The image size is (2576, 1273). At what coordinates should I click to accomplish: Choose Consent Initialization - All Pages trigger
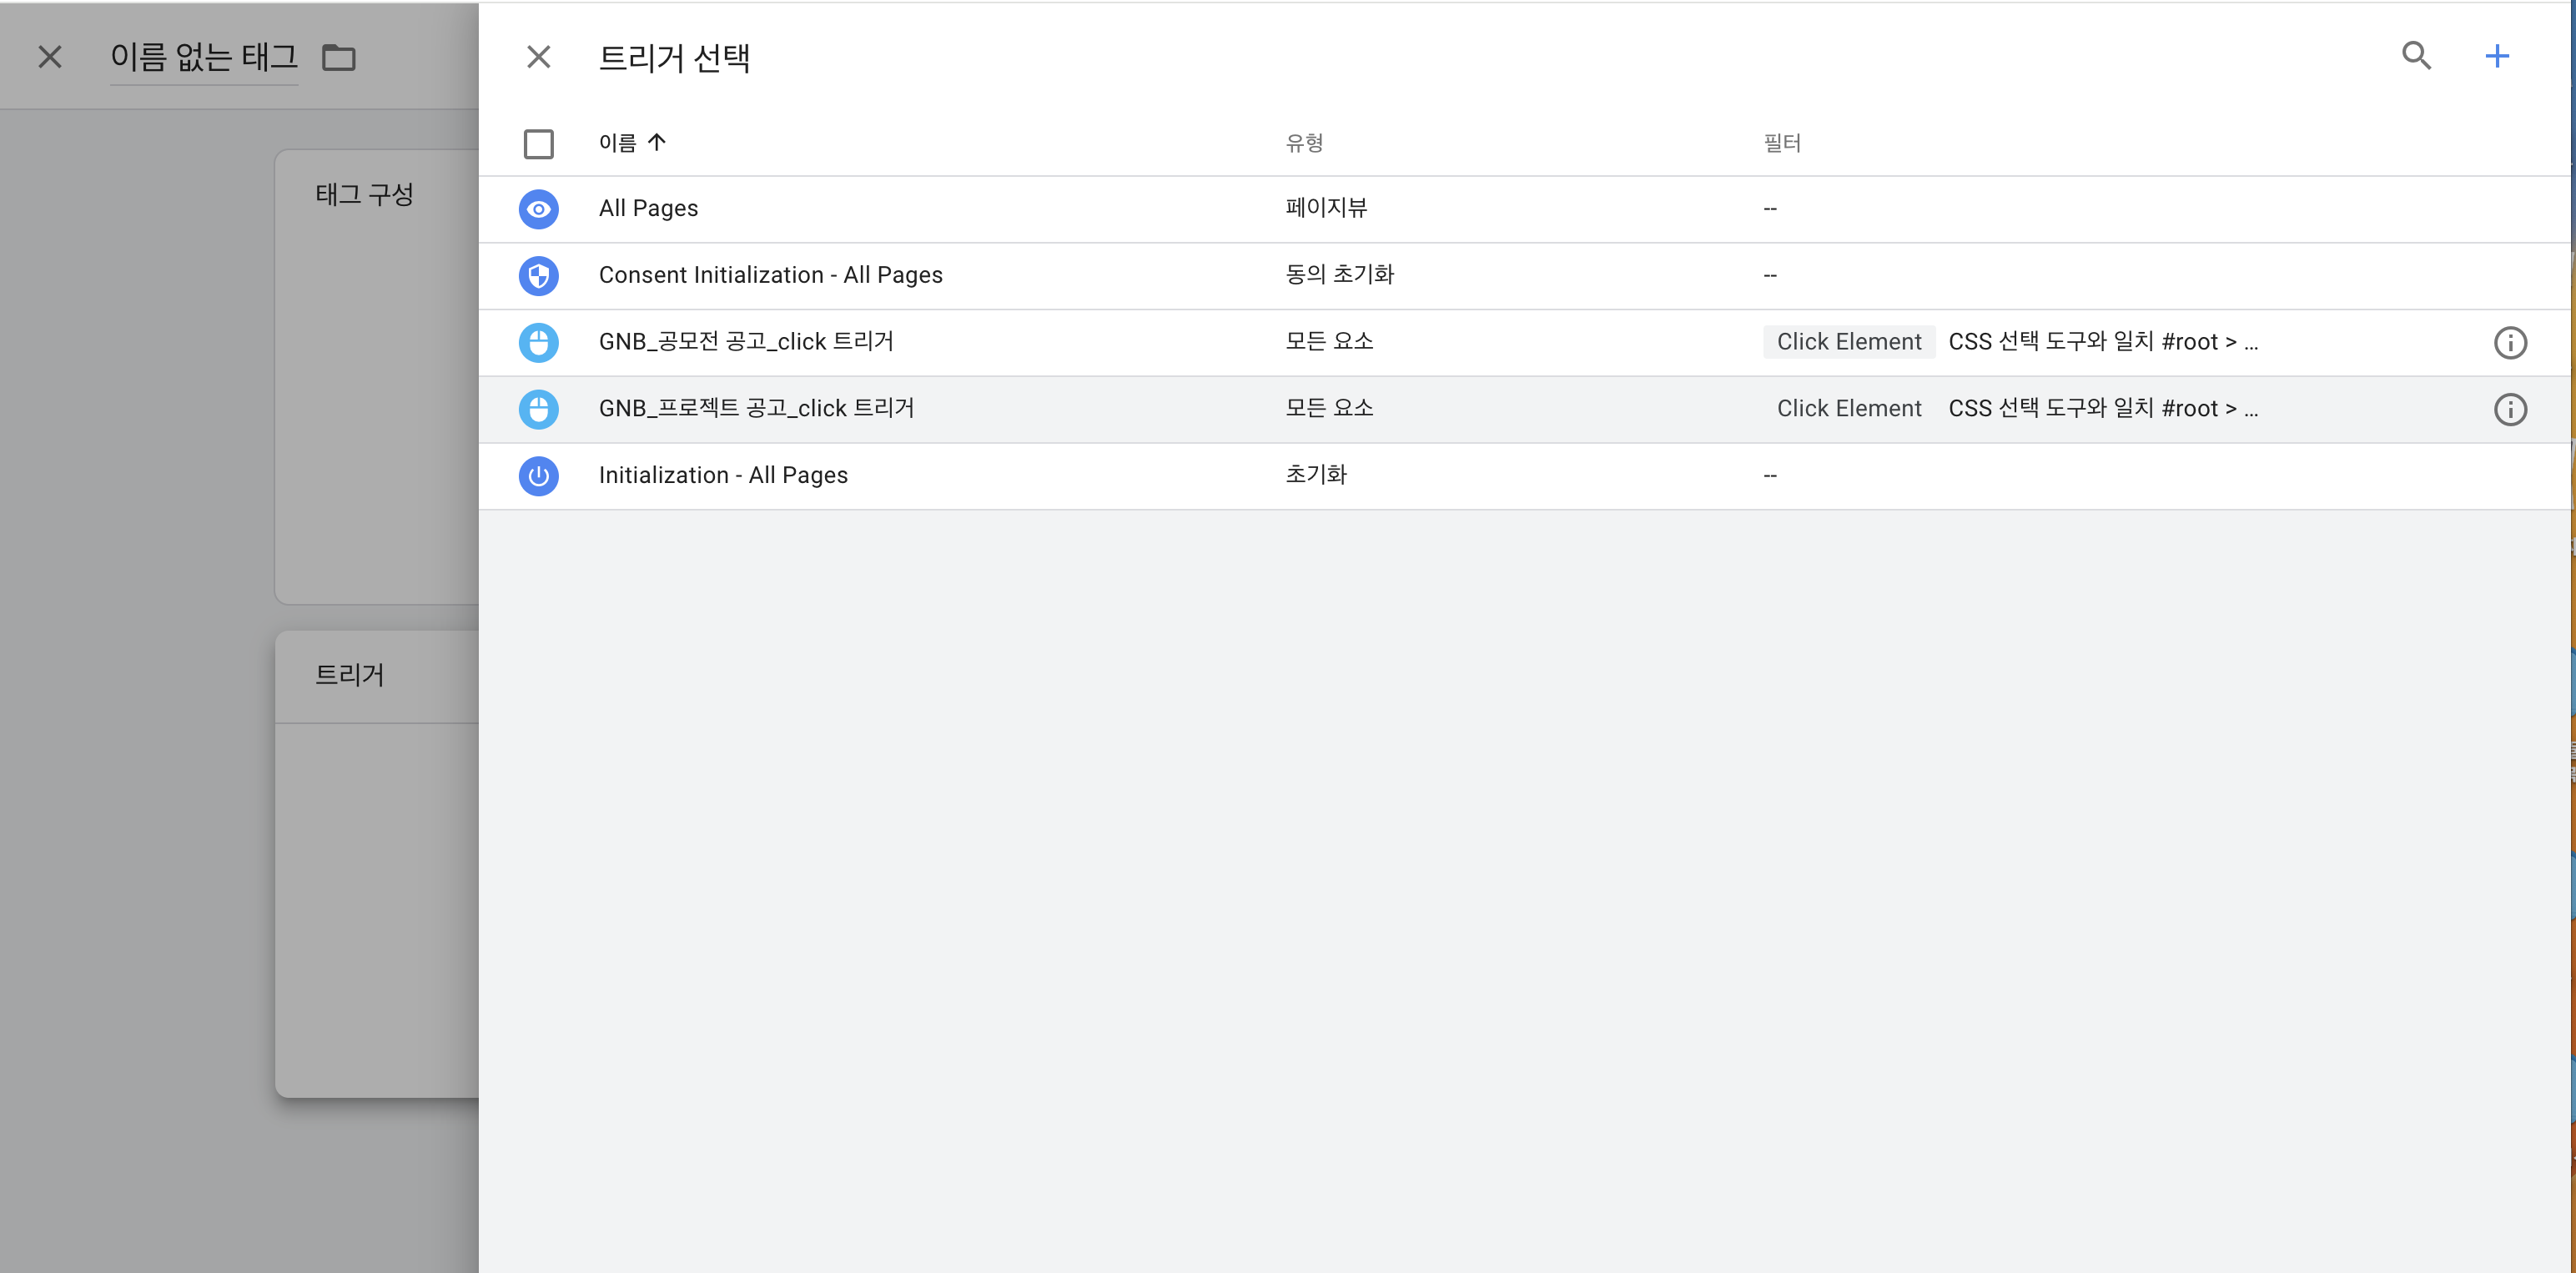coord(770,276)
